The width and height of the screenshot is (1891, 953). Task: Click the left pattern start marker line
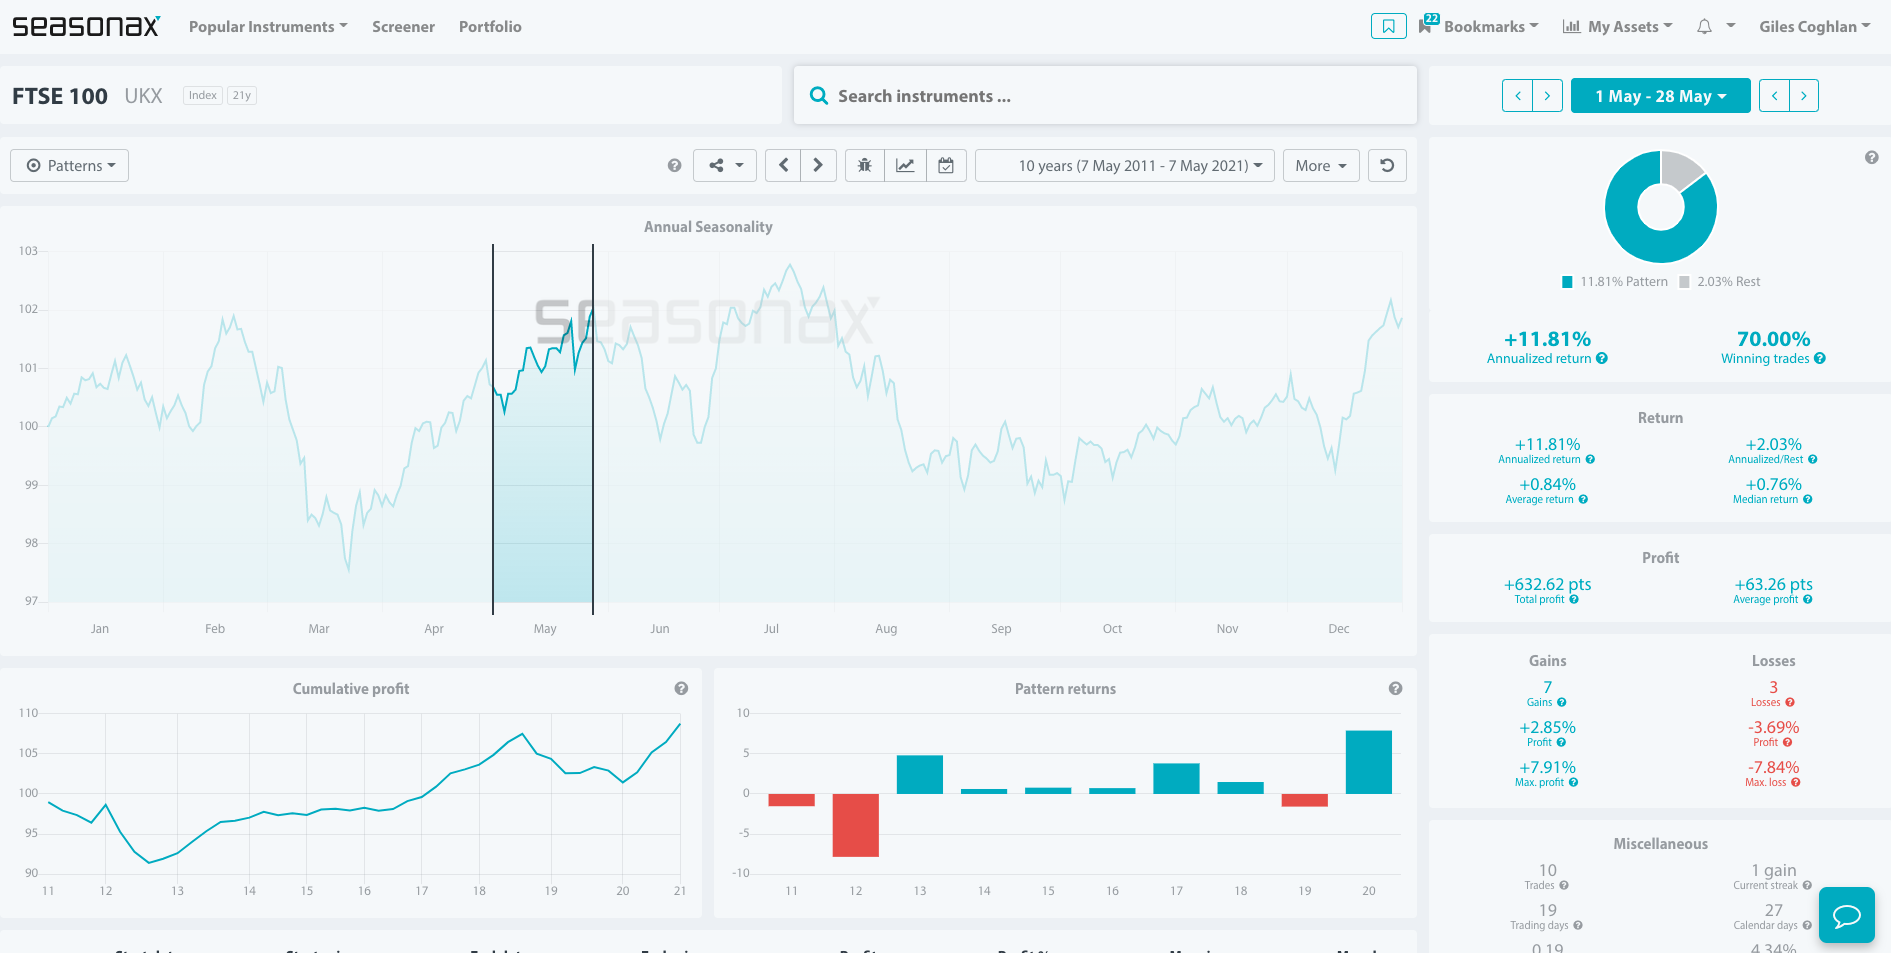click(x=493, y=430)
